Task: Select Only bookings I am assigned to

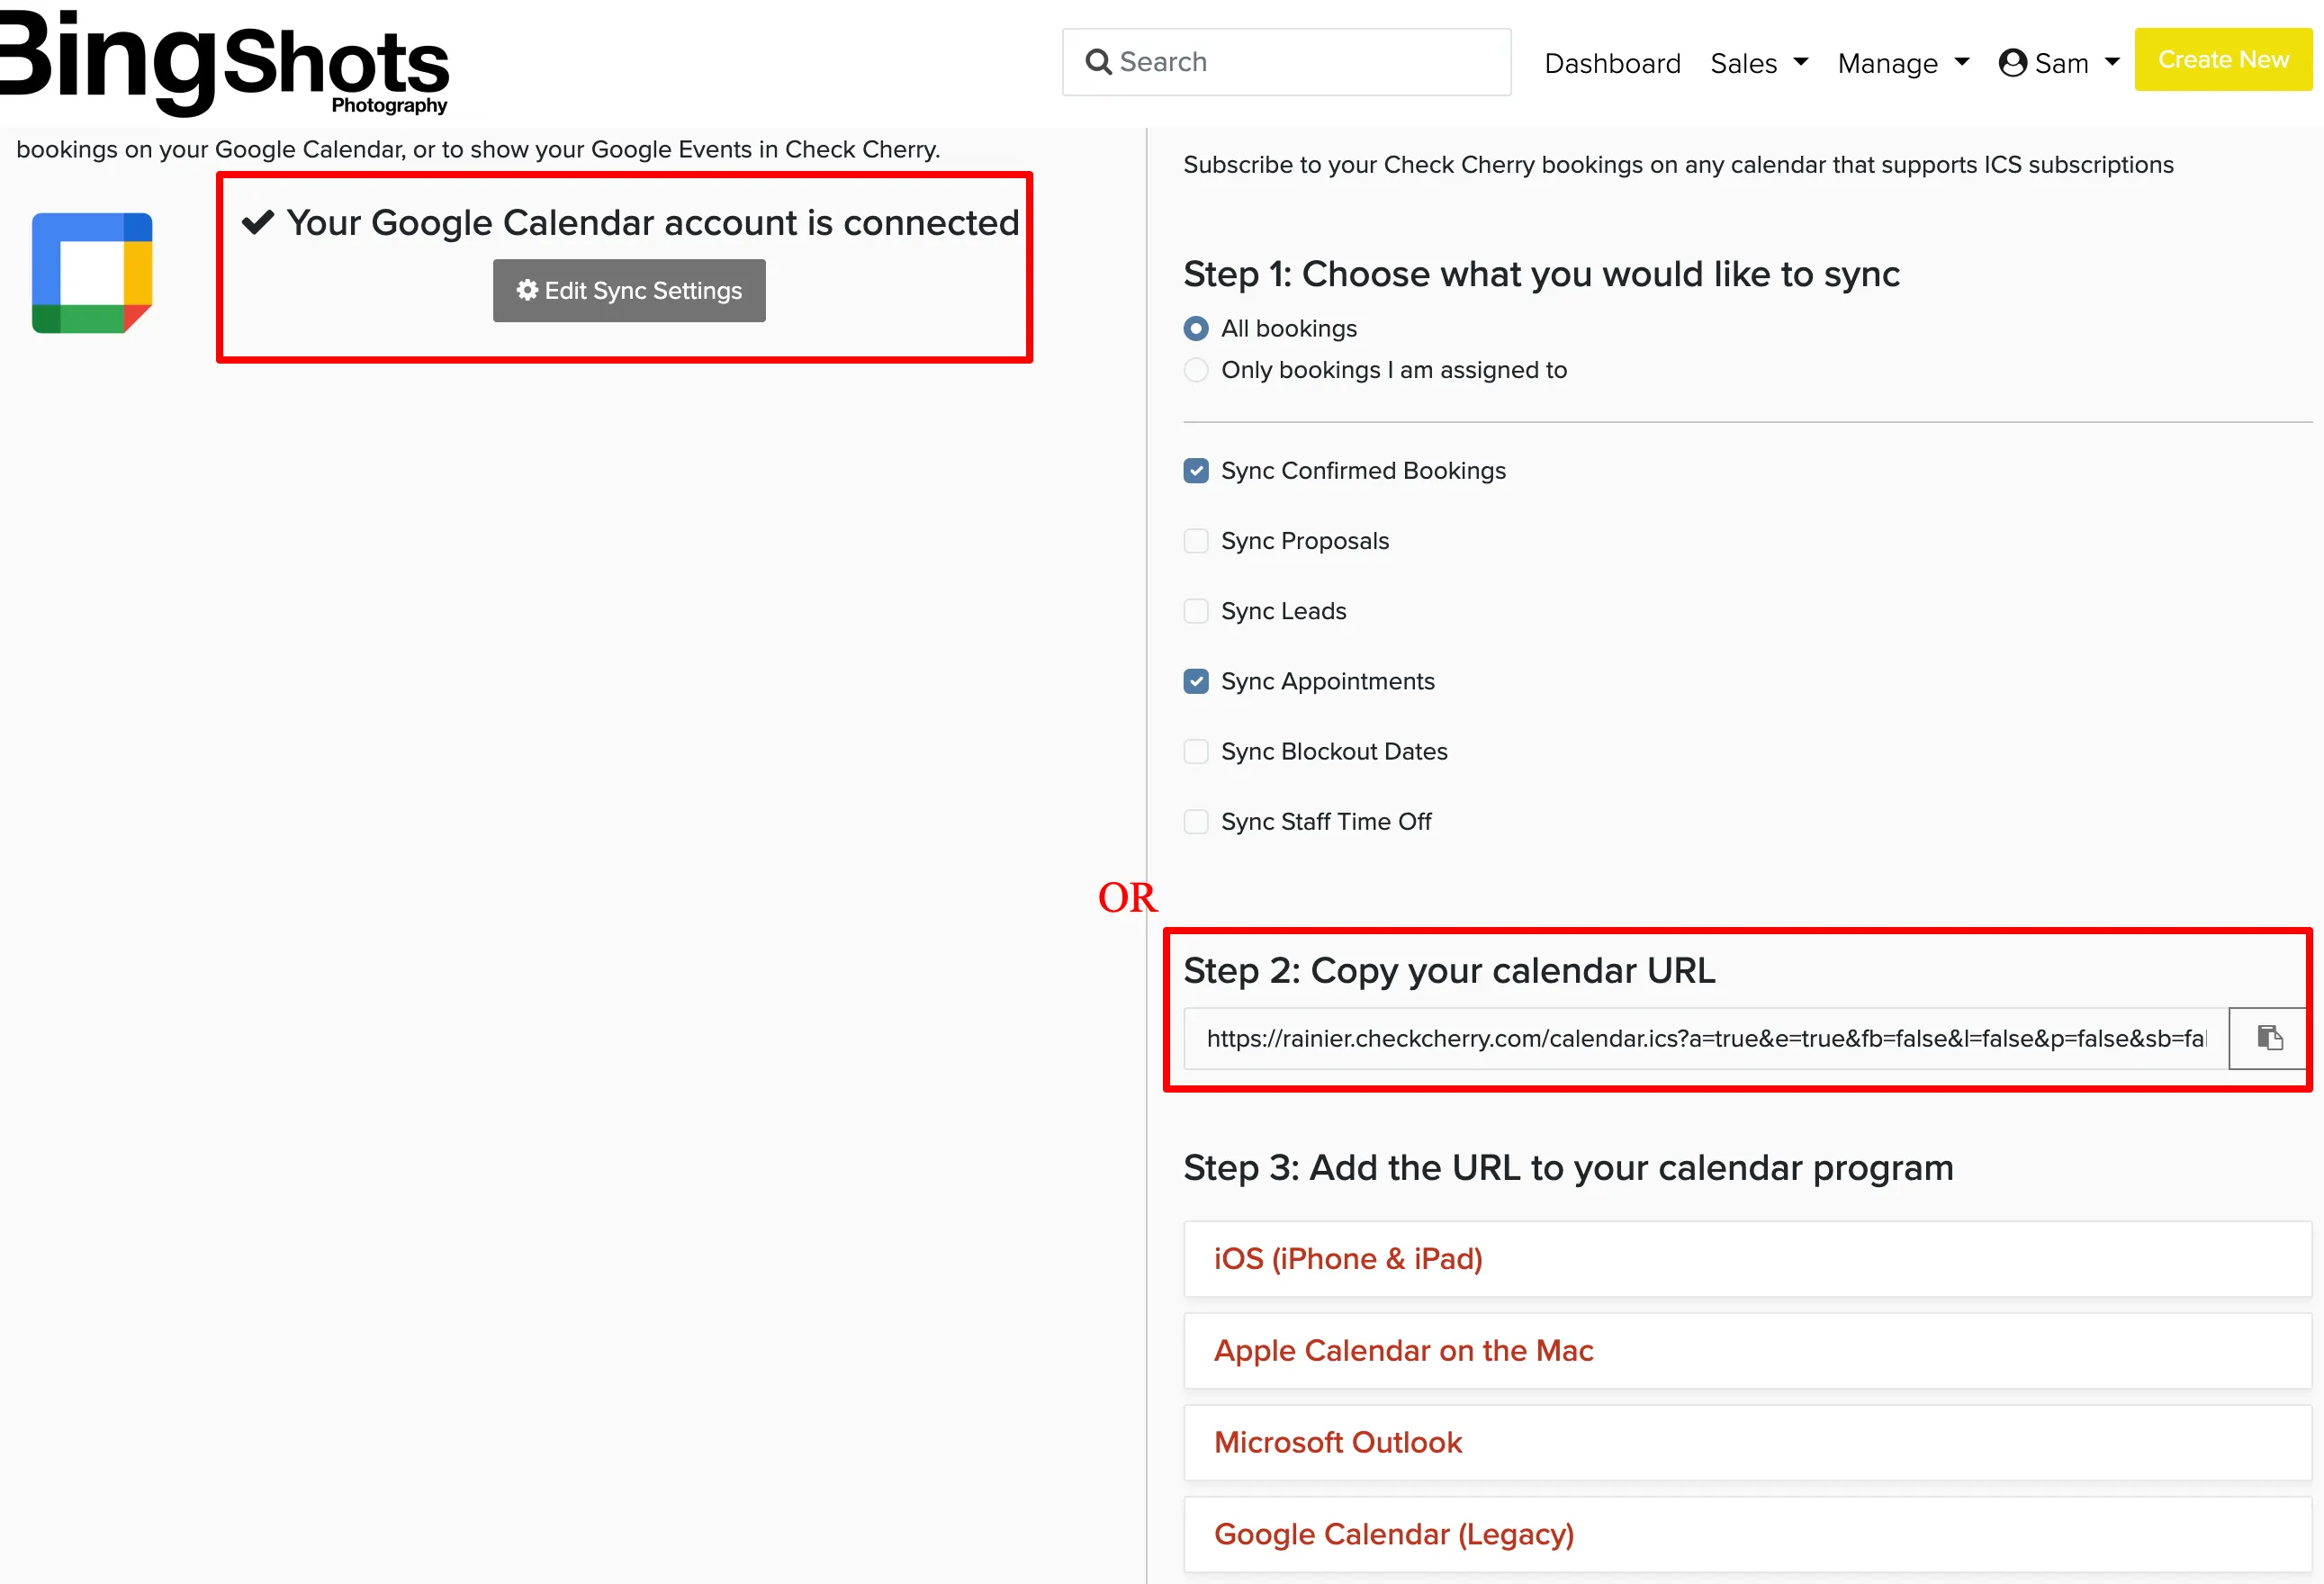Action: pos(1196,370)
